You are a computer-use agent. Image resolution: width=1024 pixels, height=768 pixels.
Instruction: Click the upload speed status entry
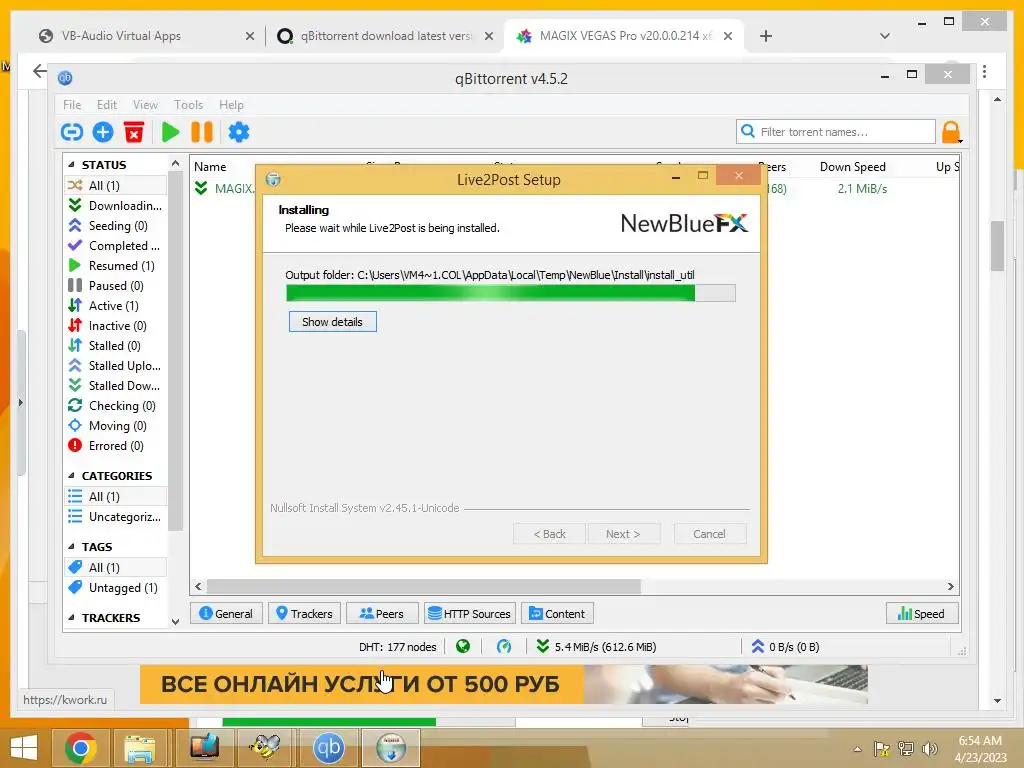click(784, 647)
